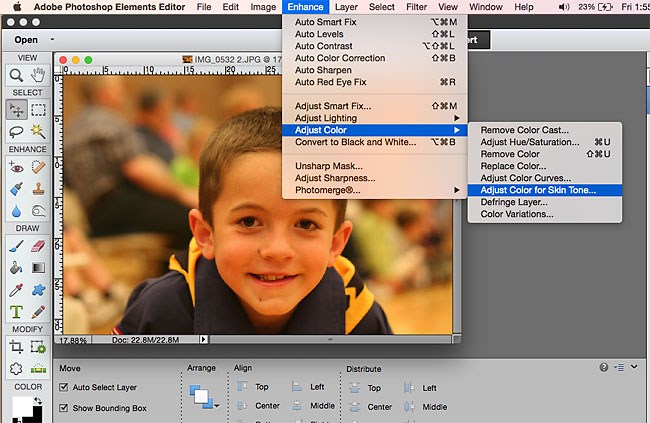Select the Content-Aware Move tool

pos(17,369)
